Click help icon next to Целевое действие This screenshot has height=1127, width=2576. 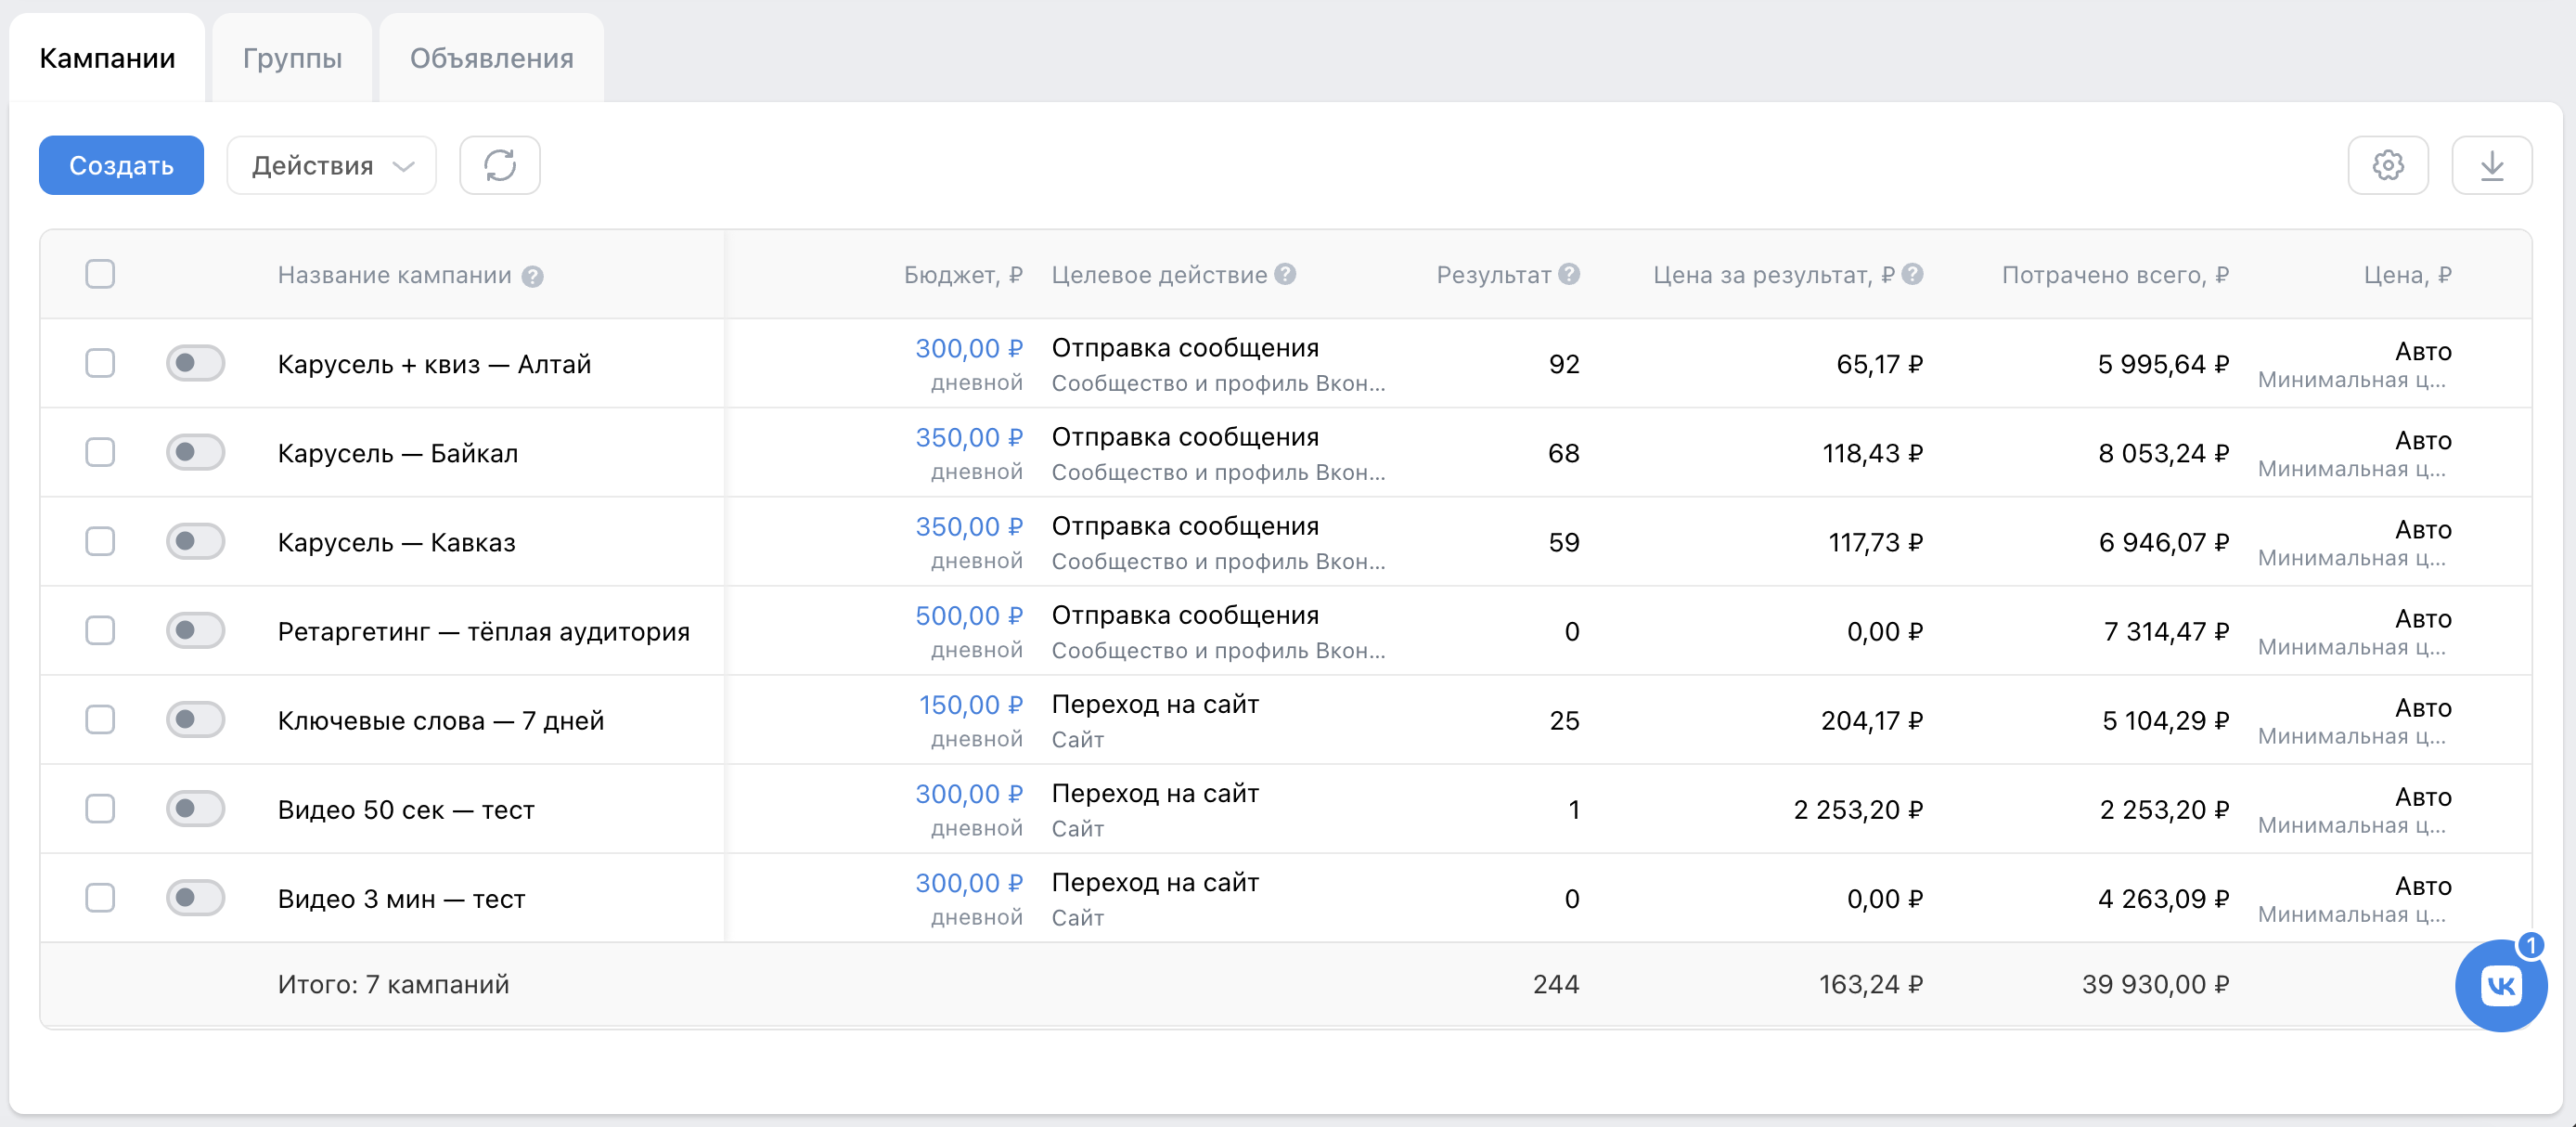click(1286, 274)
